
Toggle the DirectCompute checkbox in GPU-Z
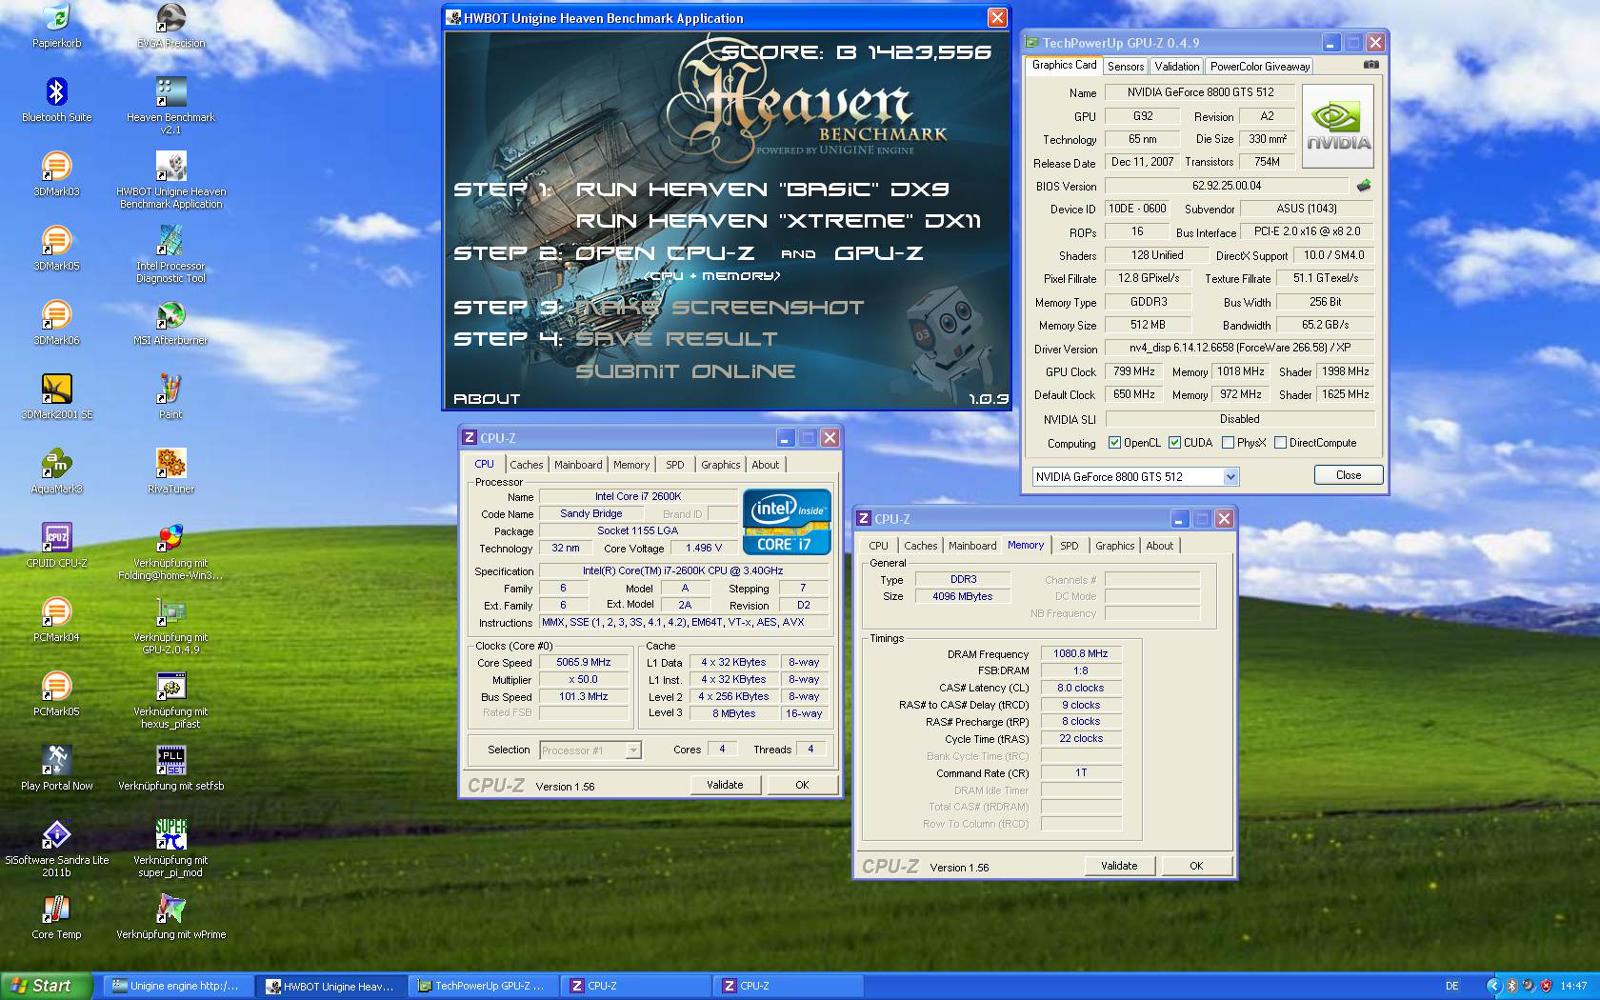1280,443
